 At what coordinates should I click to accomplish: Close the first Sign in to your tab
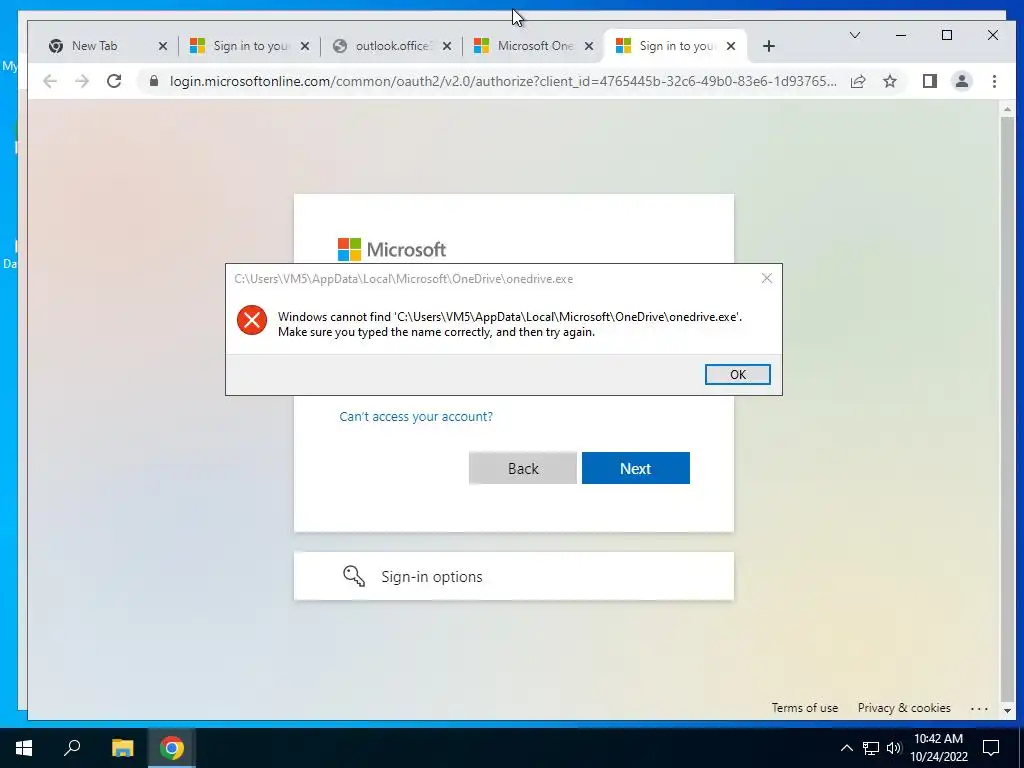click(x=305, y=46)
